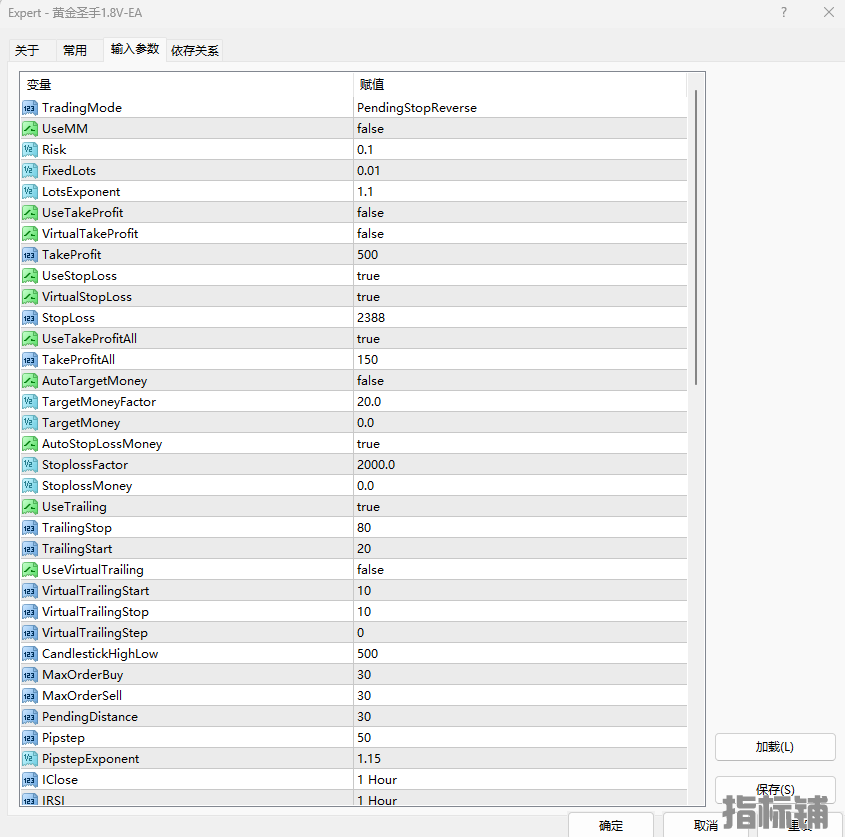Open the 依存关系 tab
Viewport: 845px width, 837px height.
coord(195,51)
